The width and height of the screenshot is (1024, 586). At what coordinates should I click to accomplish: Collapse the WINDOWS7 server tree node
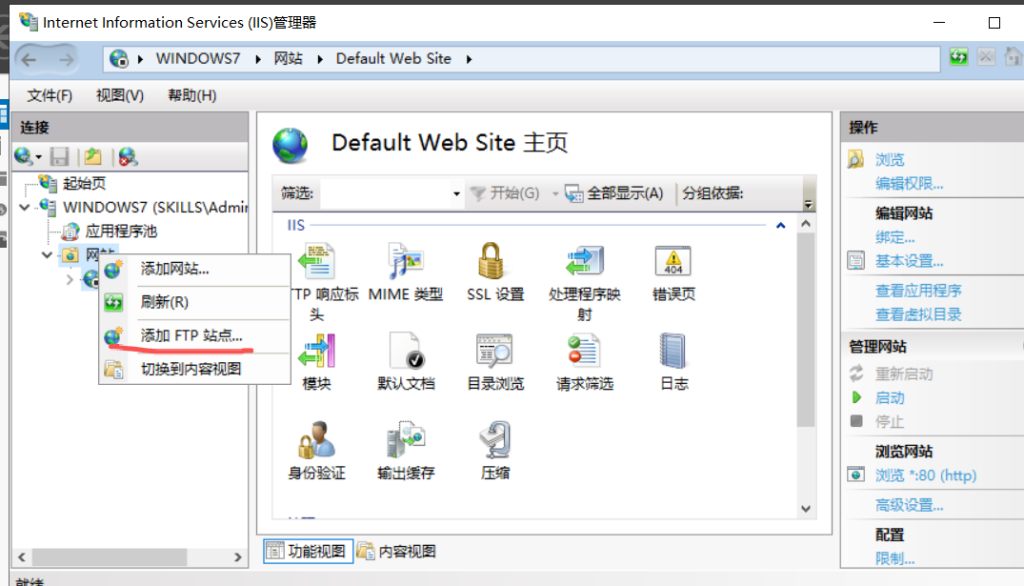[25, 207]
